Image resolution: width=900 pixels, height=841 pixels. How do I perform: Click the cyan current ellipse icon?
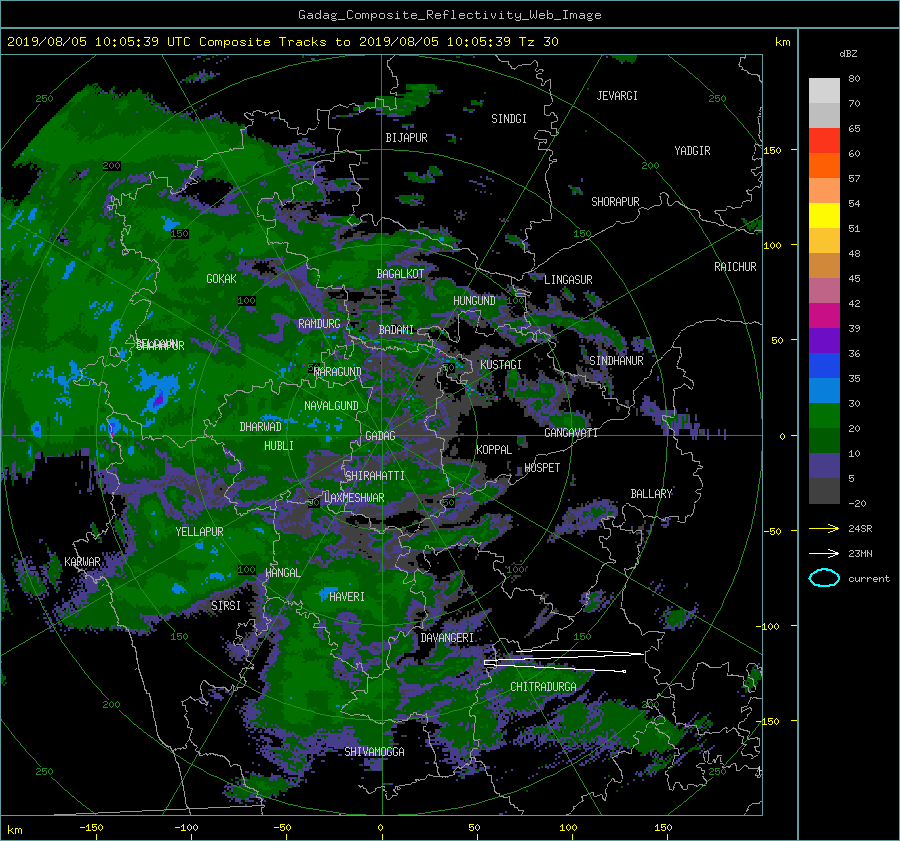824,578
